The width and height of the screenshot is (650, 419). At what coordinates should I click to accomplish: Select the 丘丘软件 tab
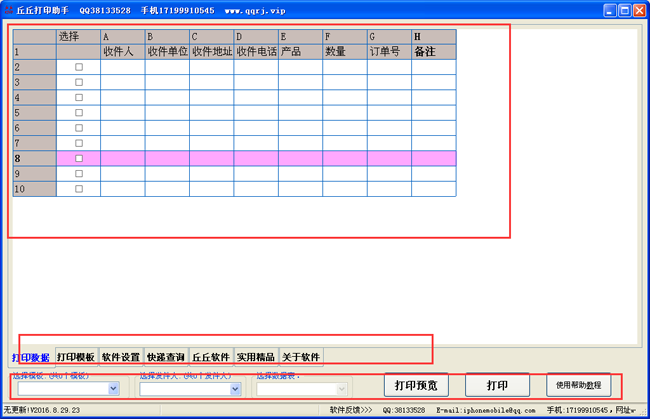210,357
